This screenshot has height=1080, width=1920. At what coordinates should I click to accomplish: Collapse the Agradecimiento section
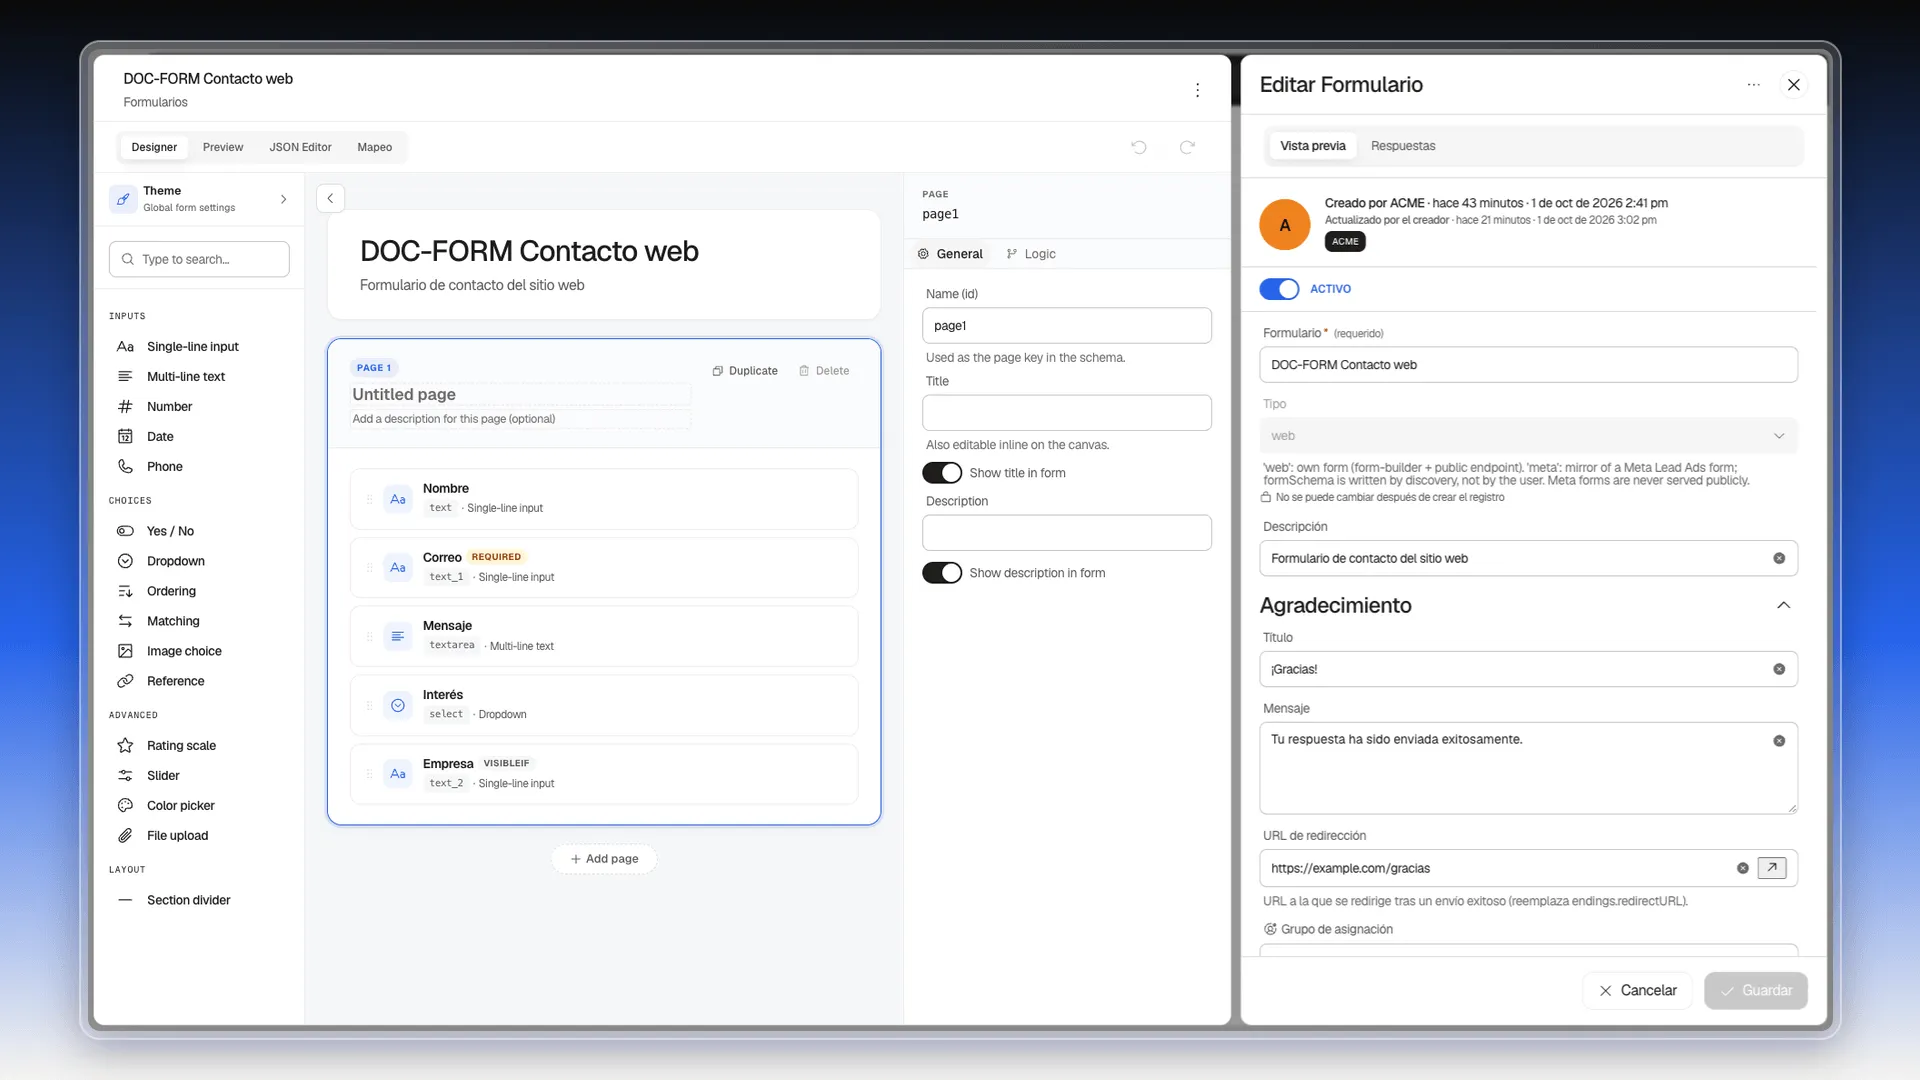[x=1783, y=605]
